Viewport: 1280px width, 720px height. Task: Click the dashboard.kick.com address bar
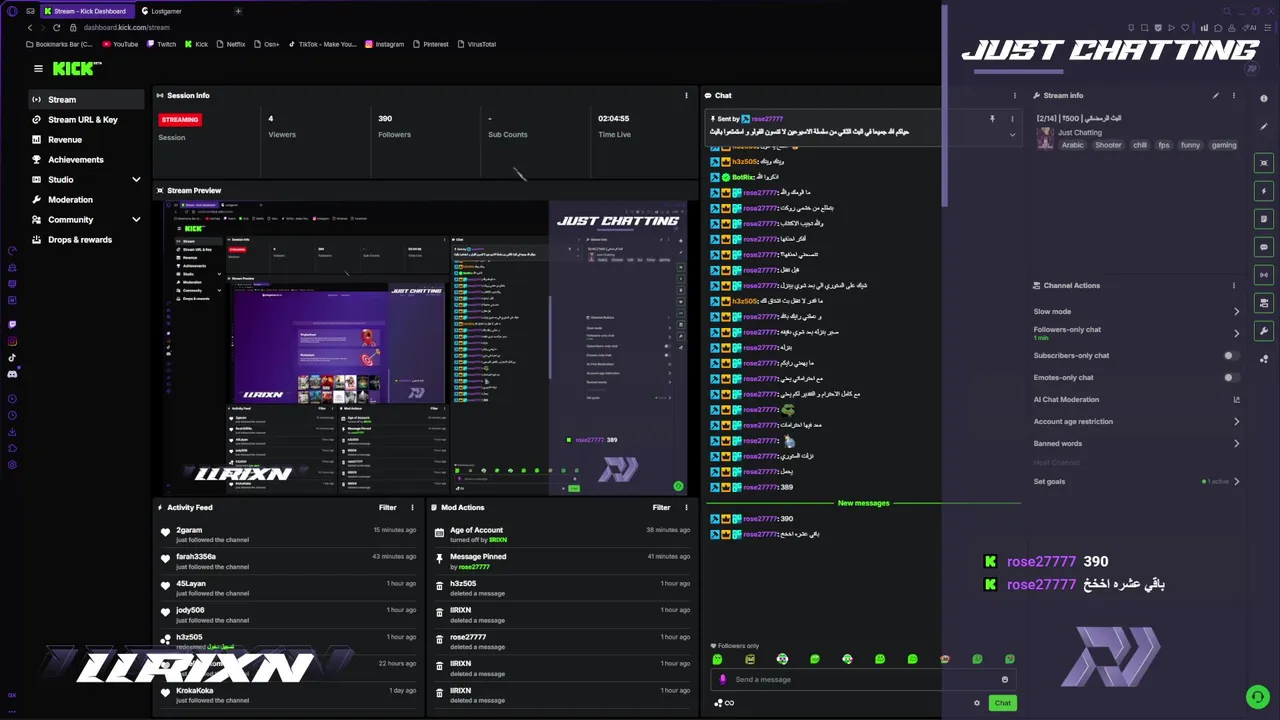click(x=126, y=28)
